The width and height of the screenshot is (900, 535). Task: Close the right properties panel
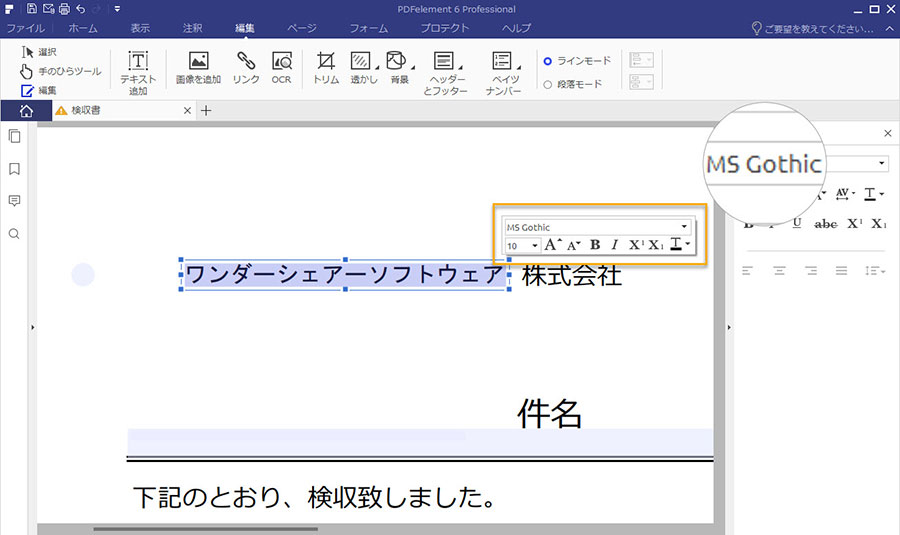[x=888, y=133]
